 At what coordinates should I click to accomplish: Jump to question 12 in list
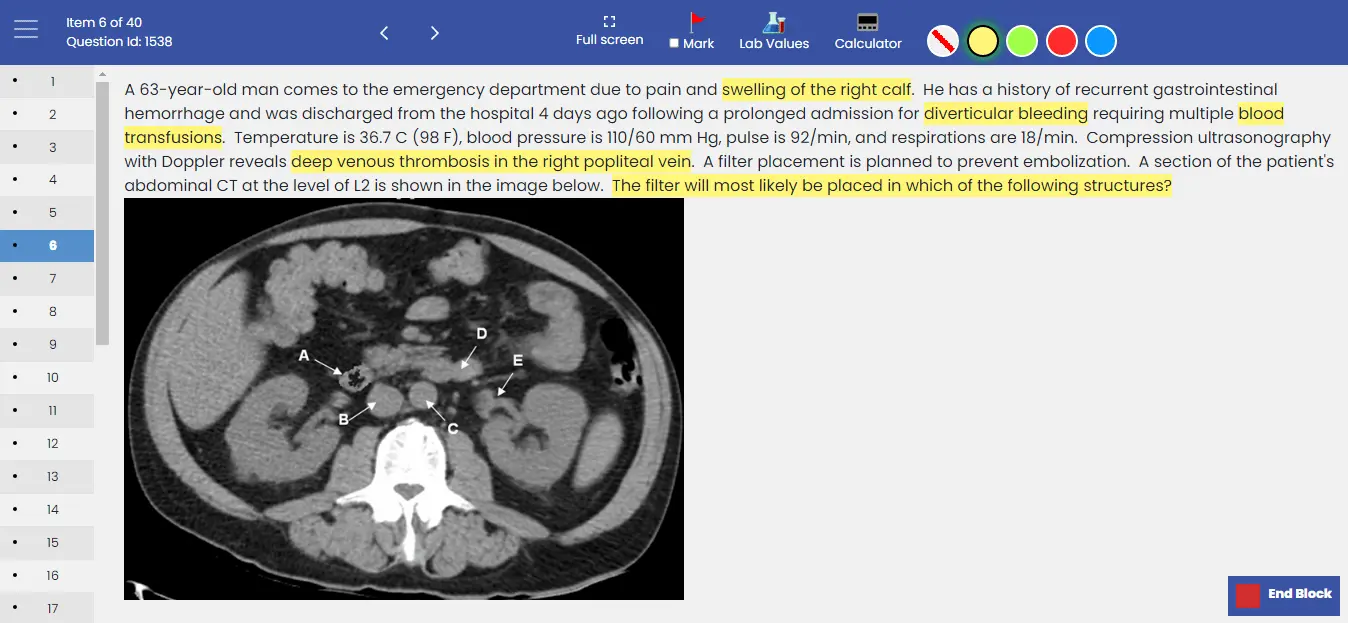click(47, 444)
